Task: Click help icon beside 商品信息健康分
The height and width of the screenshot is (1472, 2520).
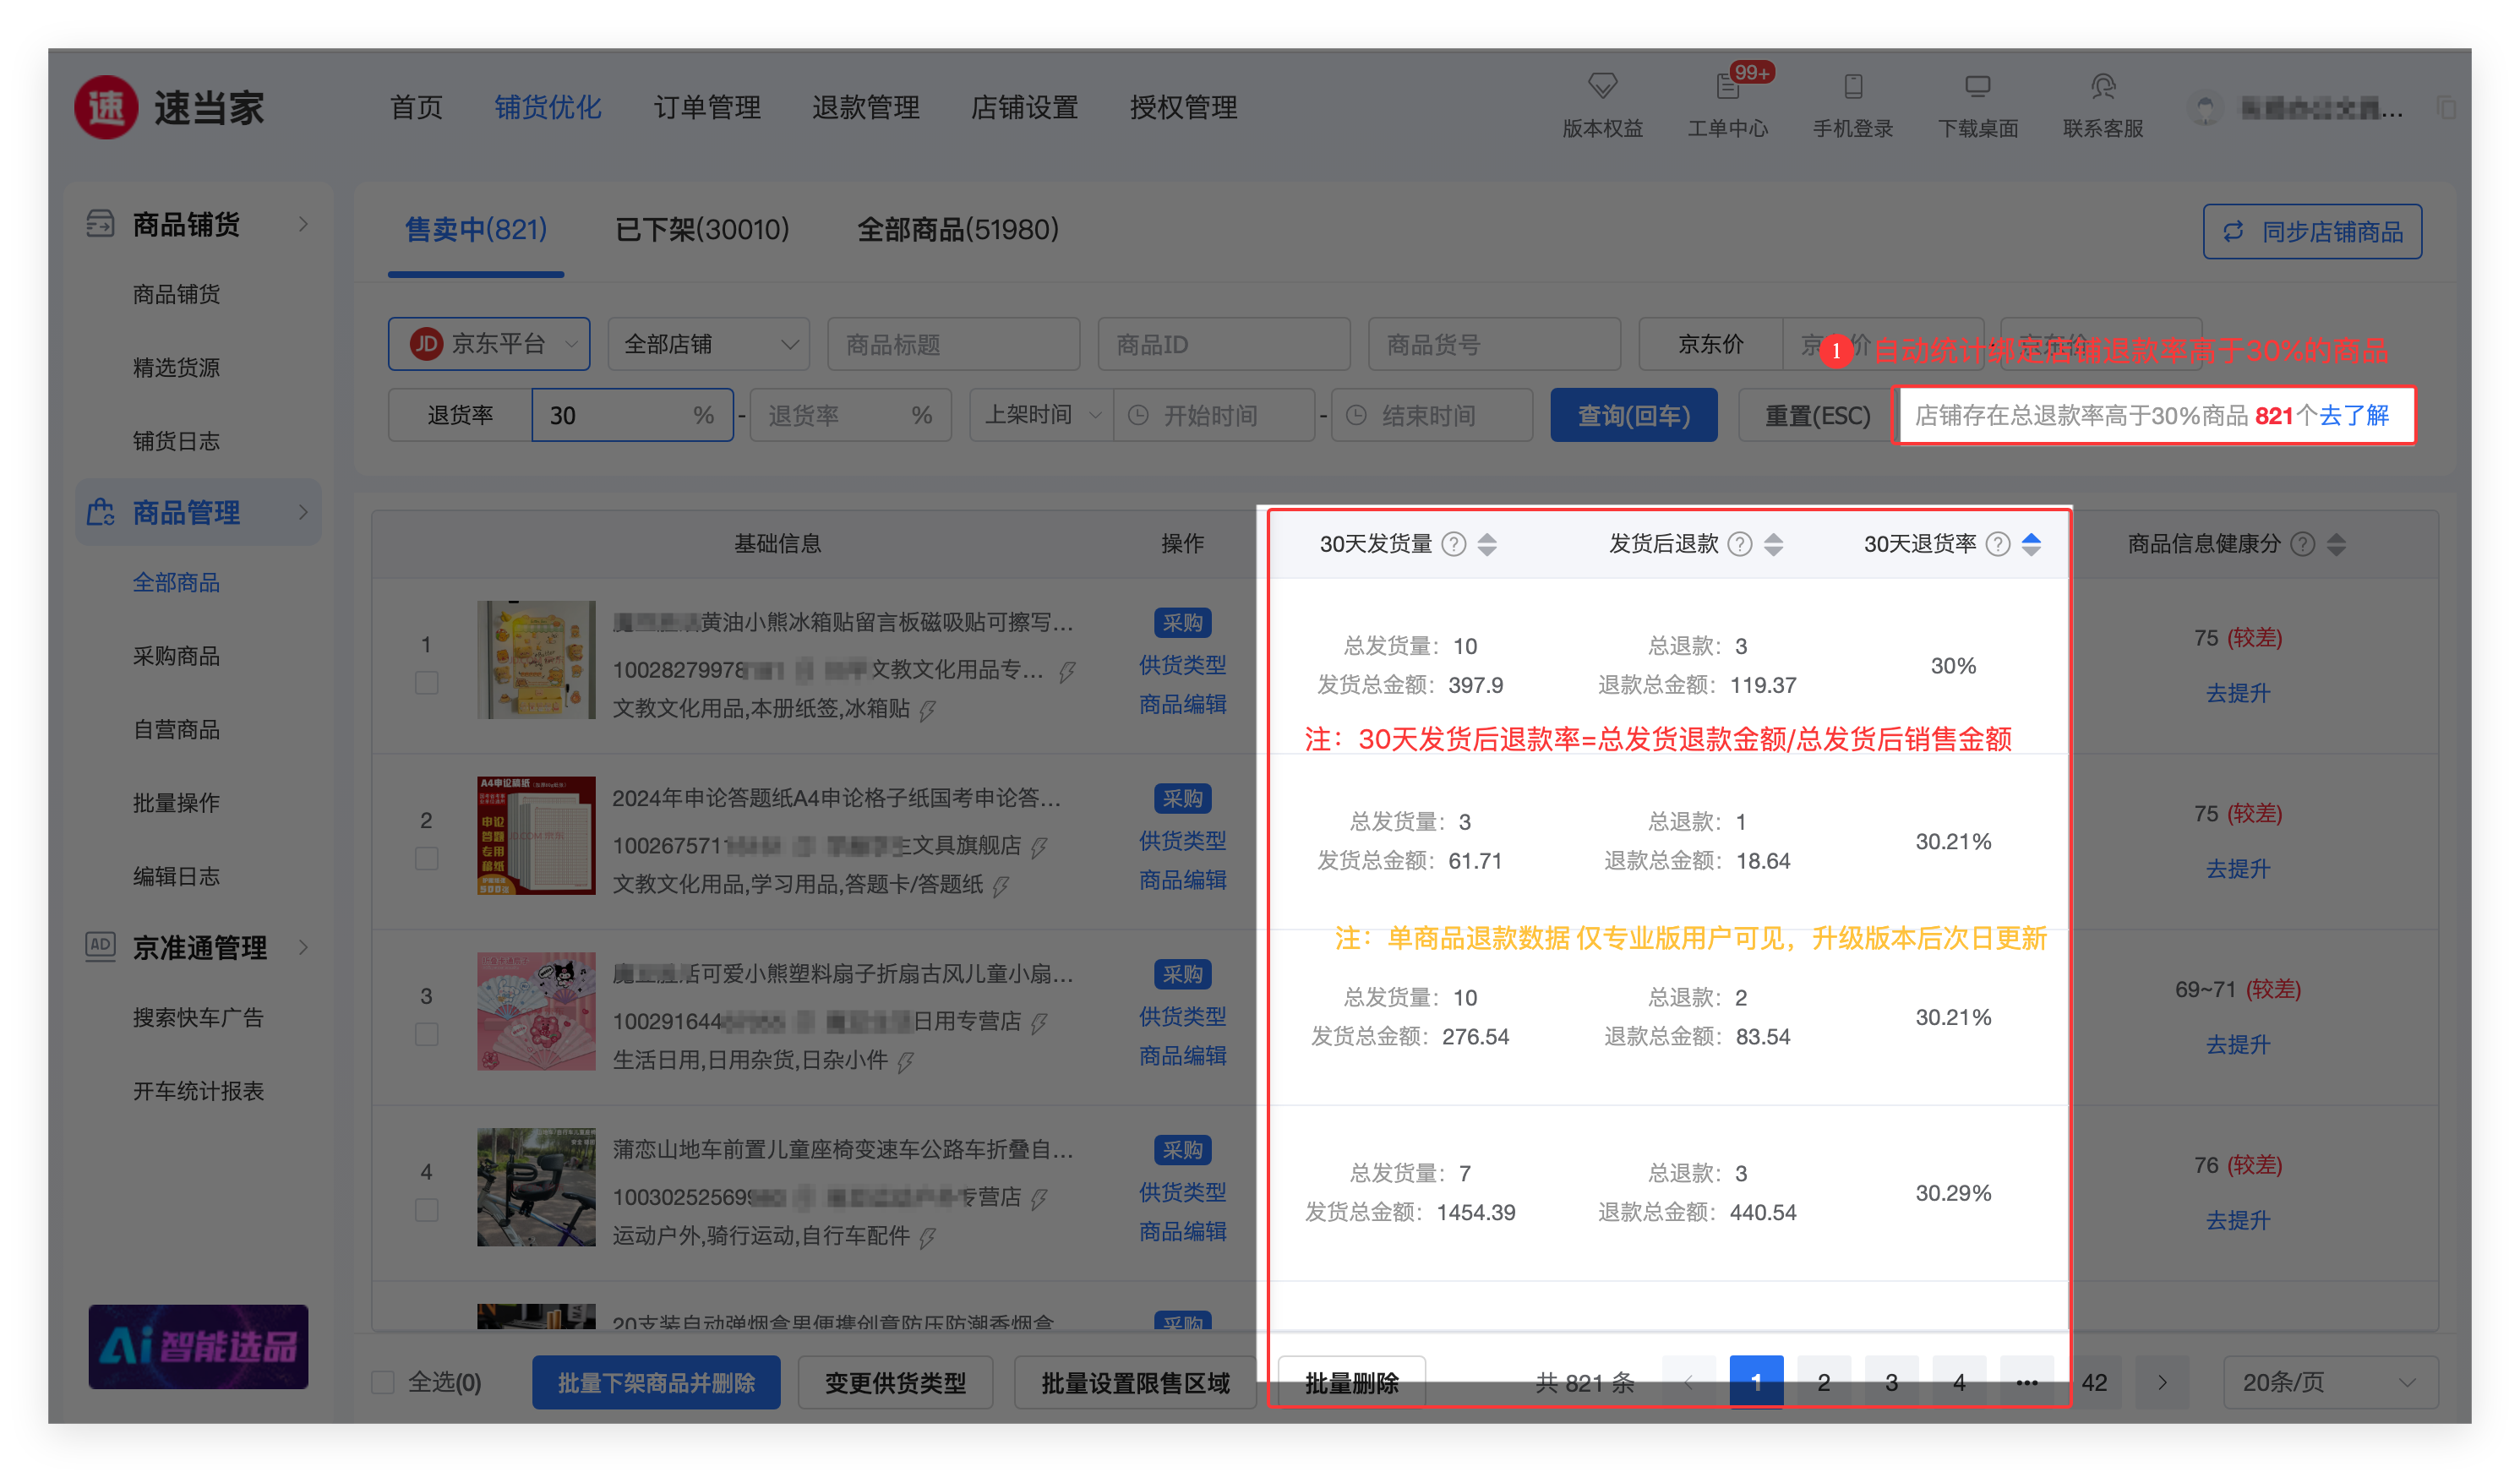Action: pyautogui.click(x=2302, y=544)
